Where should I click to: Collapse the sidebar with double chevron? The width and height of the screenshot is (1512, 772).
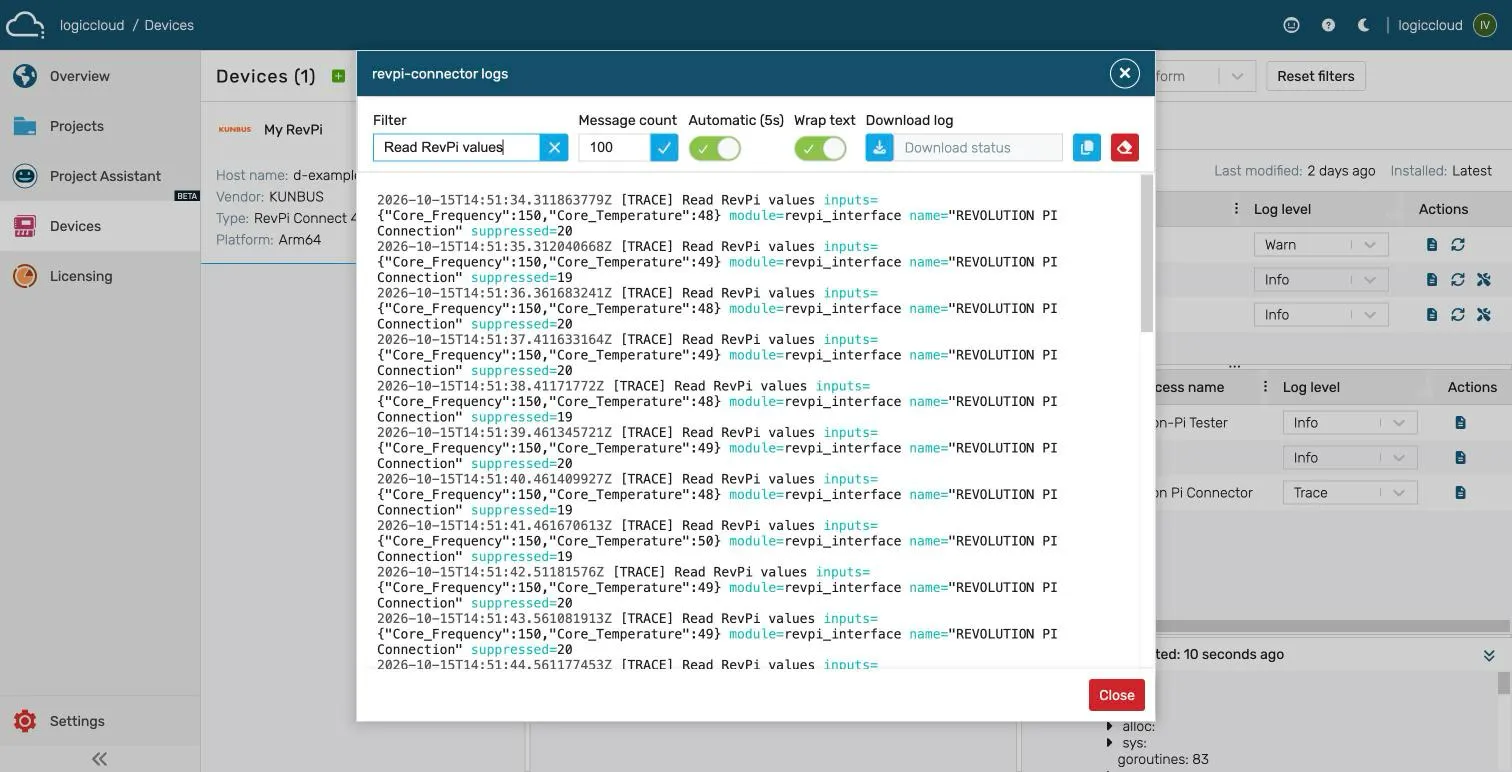[x=99, y=759]
